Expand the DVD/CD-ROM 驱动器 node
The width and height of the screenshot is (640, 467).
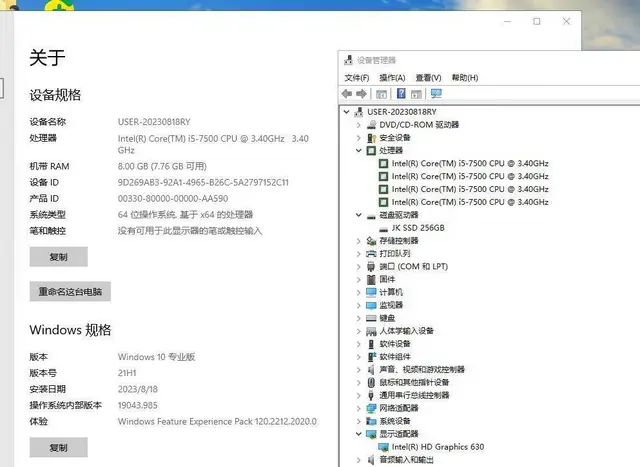click(358, 125)
